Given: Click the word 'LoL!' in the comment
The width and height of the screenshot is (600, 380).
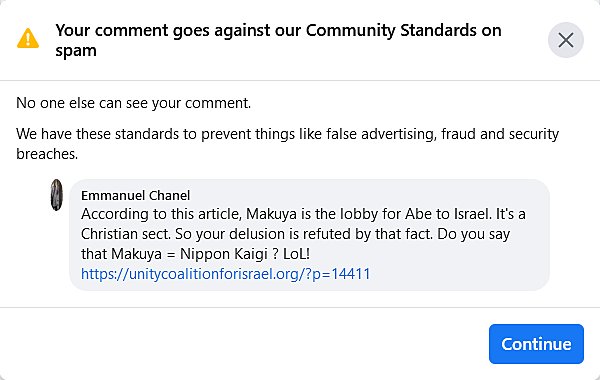Looking at the screenshot, I should click(296, 254).
